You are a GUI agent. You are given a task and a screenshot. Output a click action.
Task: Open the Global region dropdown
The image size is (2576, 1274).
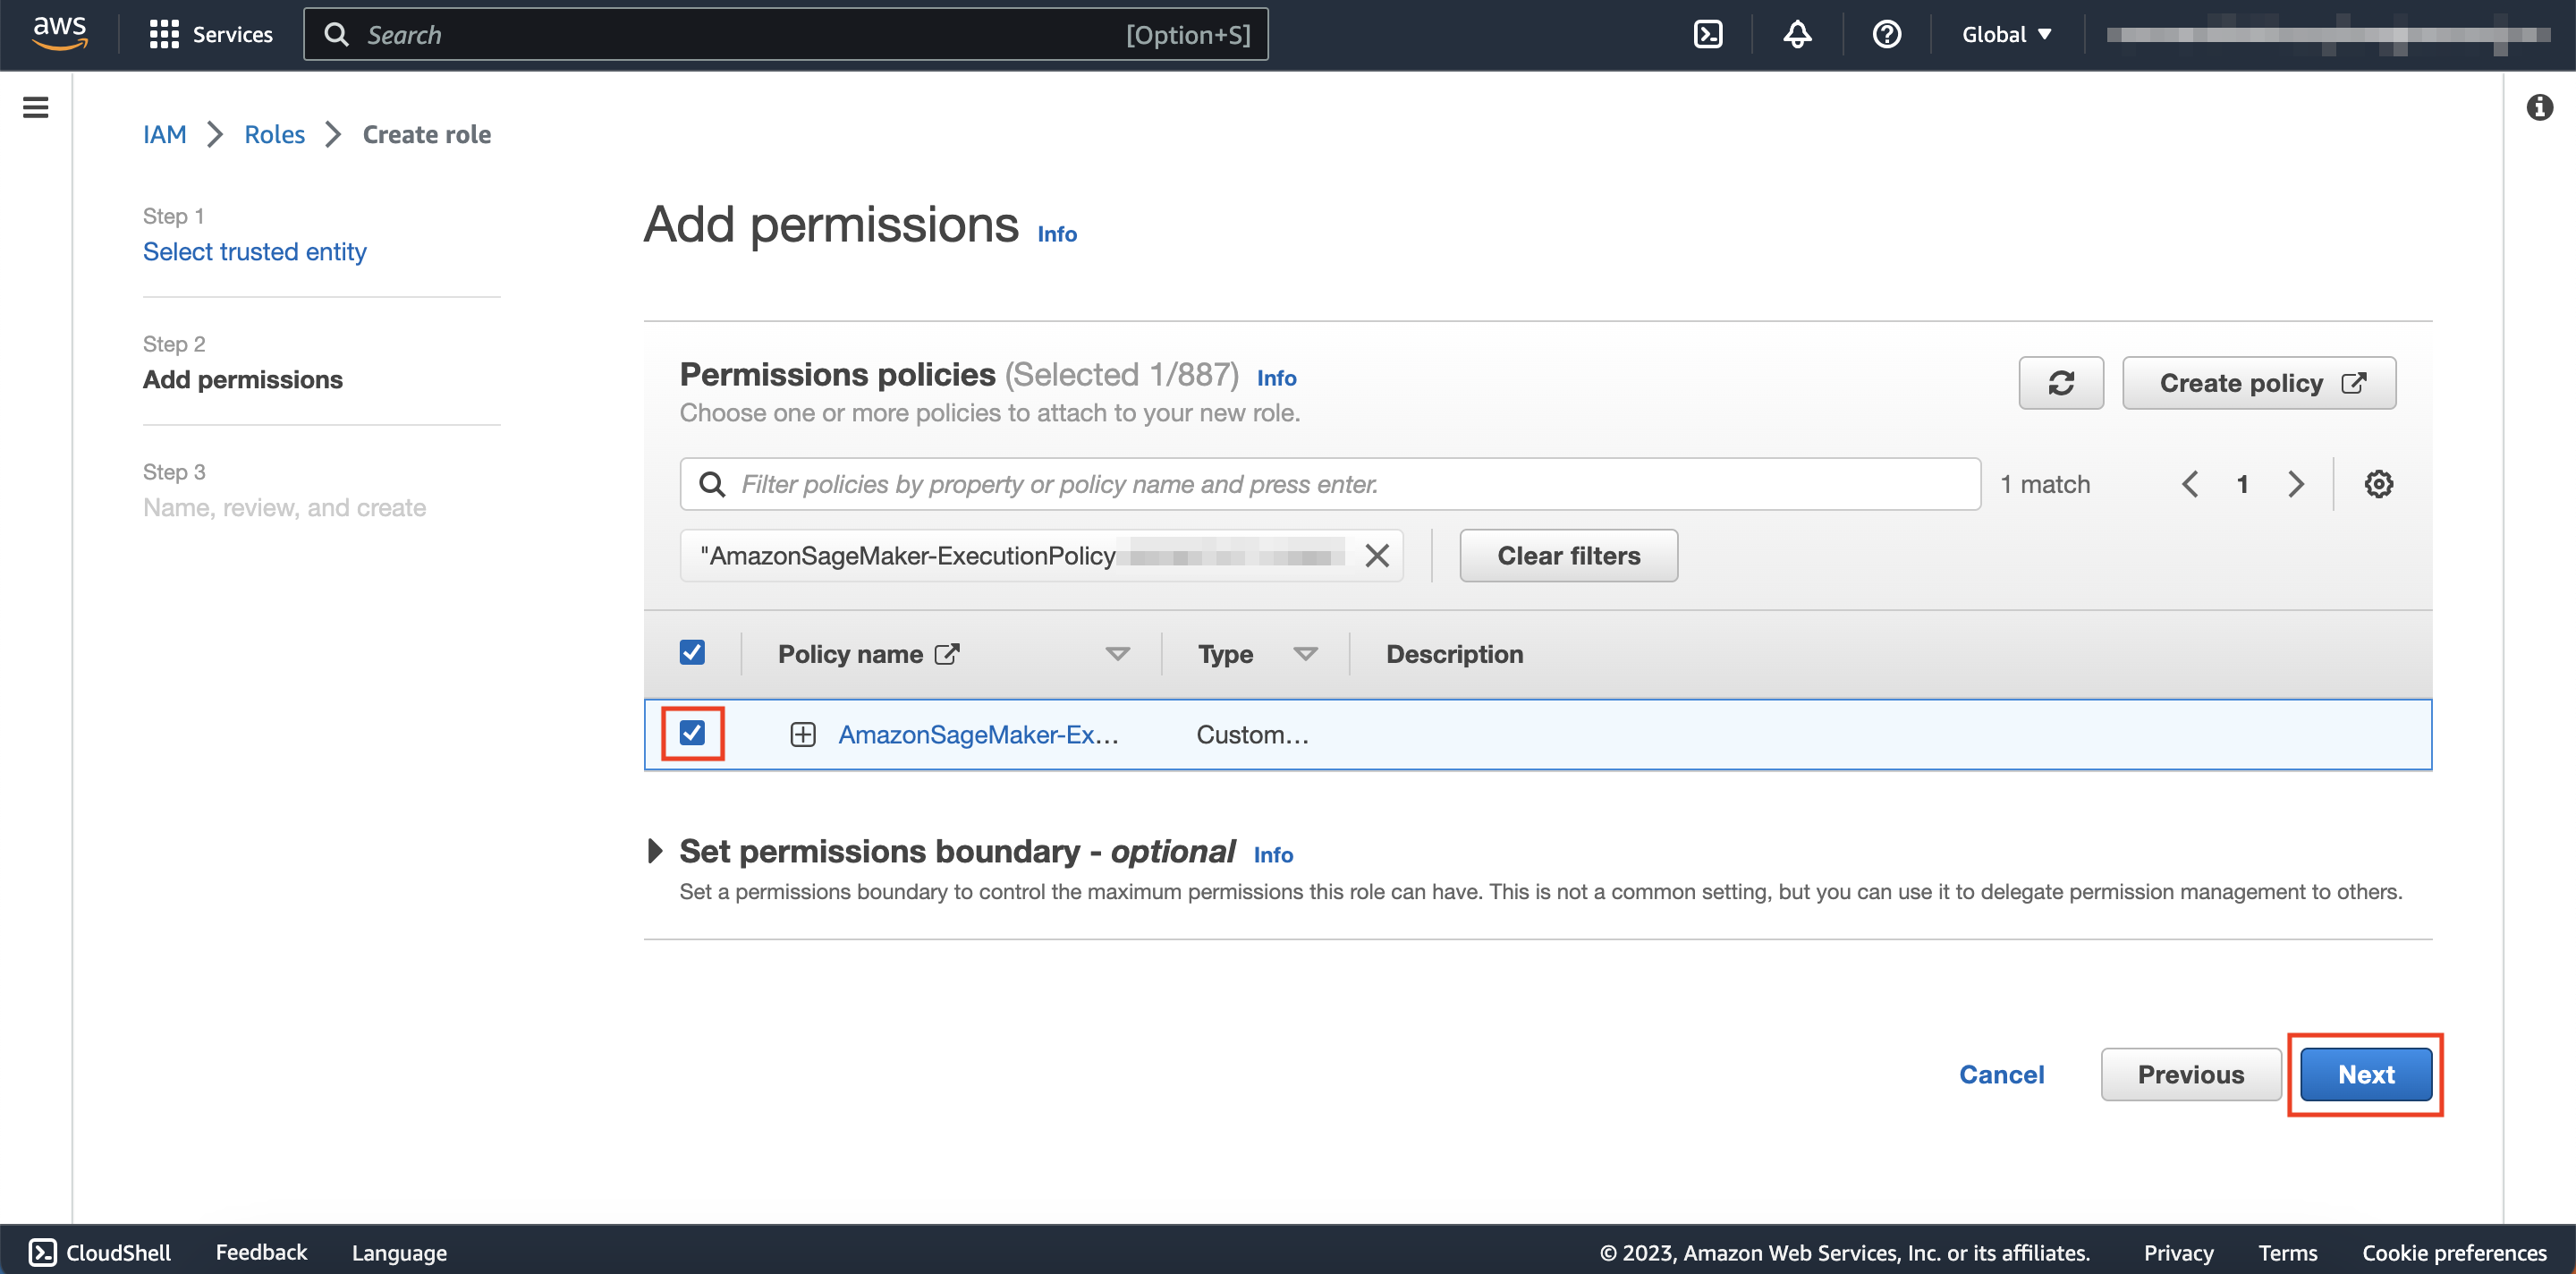point(2006,35)
